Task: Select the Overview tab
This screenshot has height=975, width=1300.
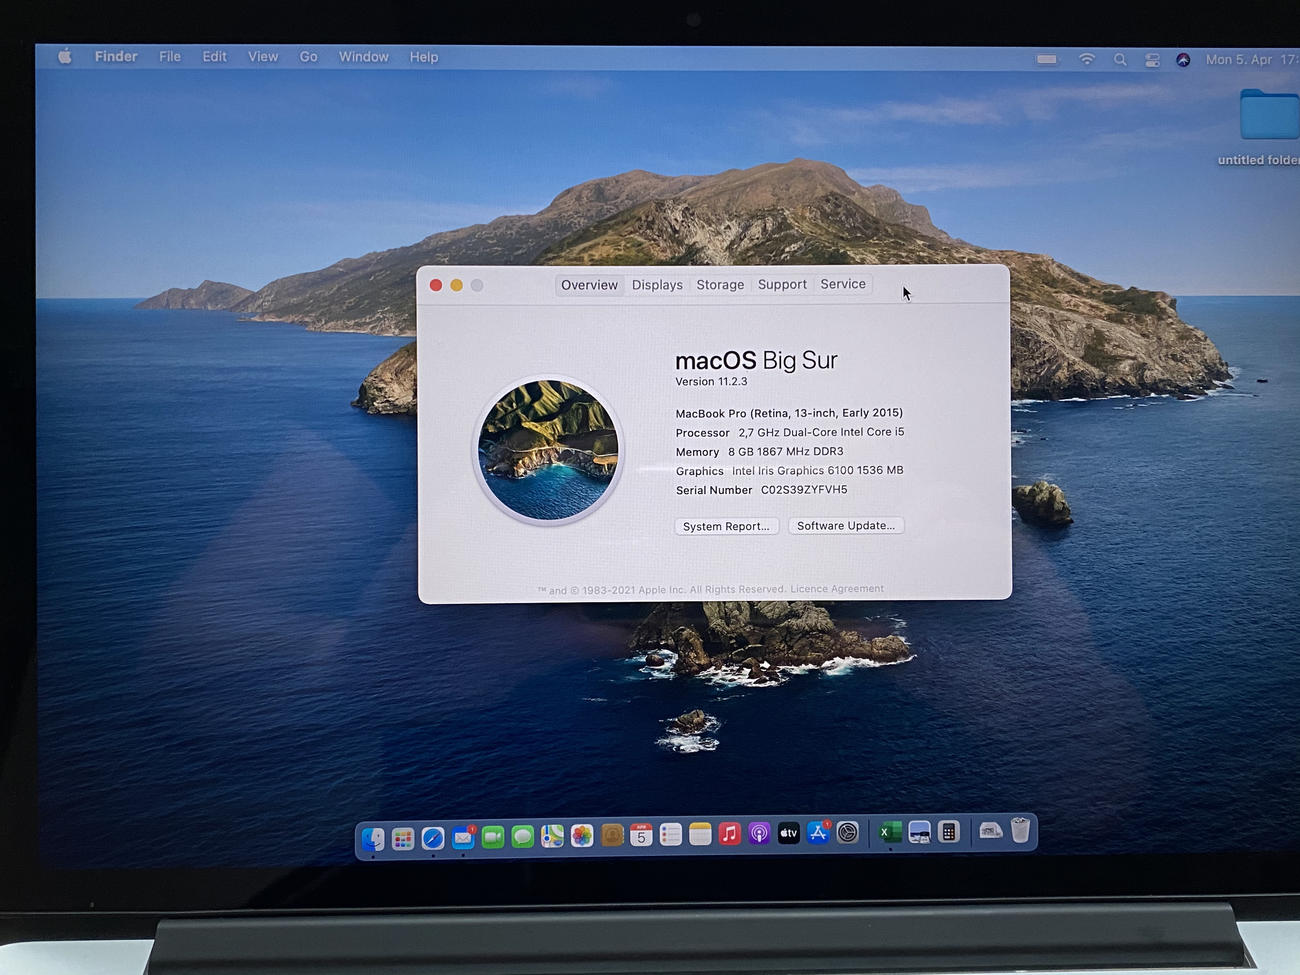Action: [589, 285]
